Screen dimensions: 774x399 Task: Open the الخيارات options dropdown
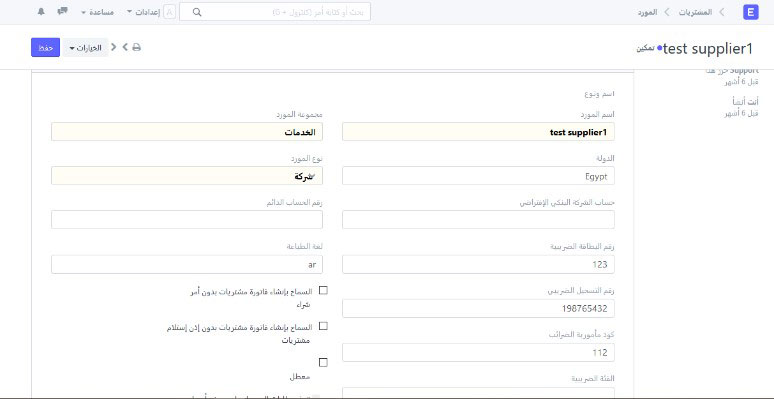coord(85,47)
